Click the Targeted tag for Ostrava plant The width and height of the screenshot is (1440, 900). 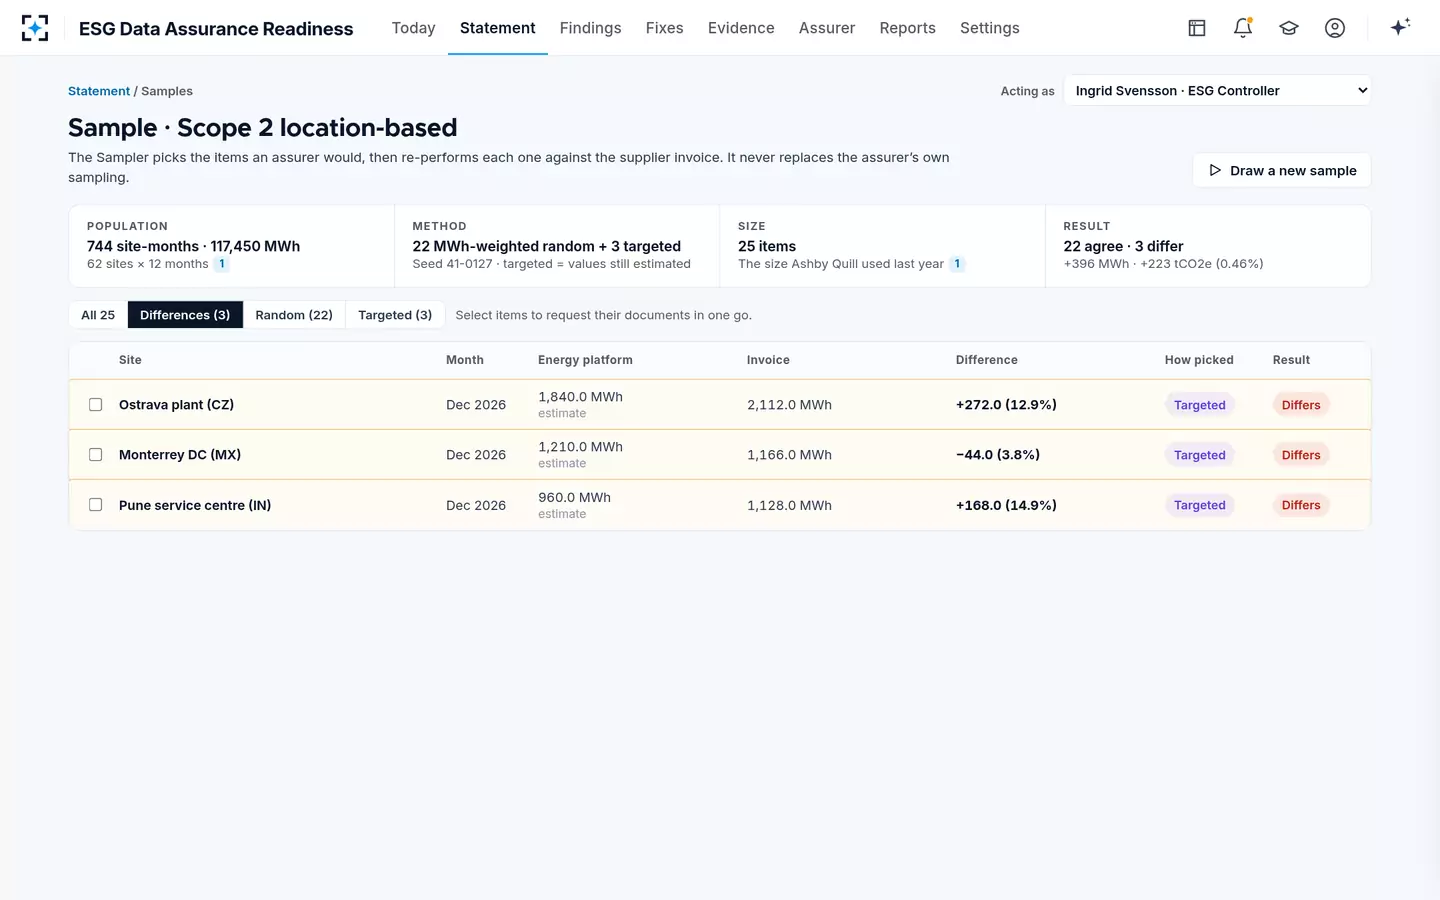click(x=1200, y=405)
